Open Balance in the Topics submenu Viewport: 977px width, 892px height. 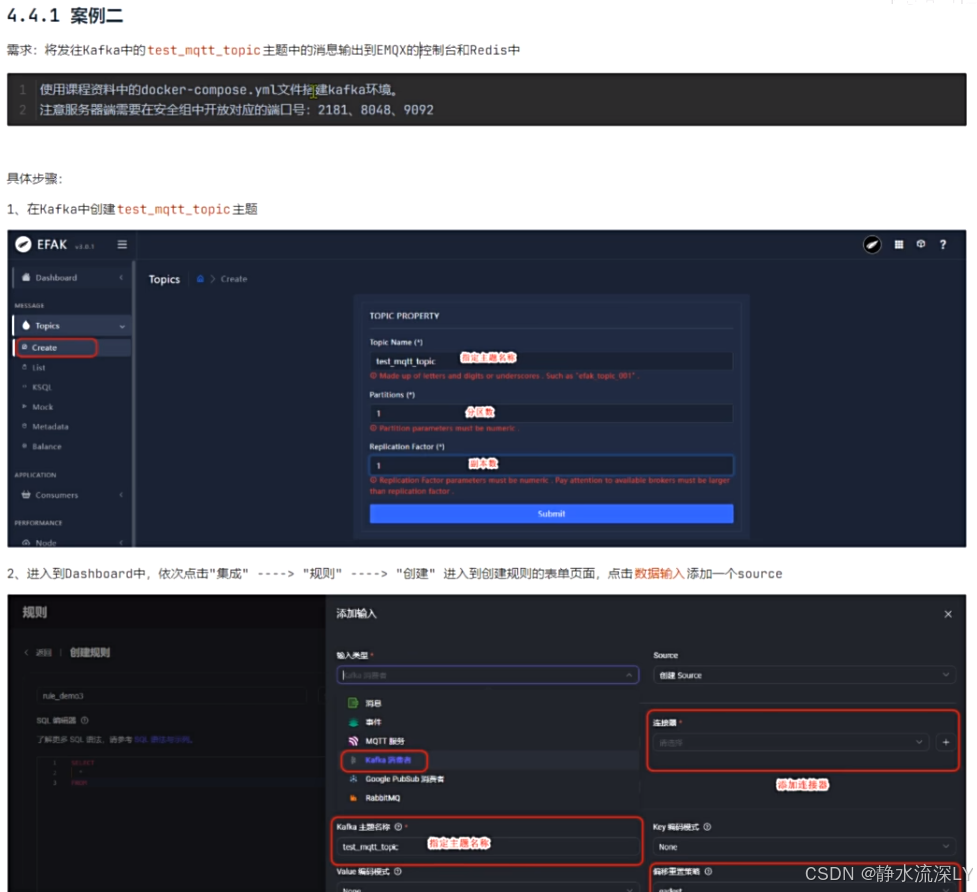tap(47, 447)
